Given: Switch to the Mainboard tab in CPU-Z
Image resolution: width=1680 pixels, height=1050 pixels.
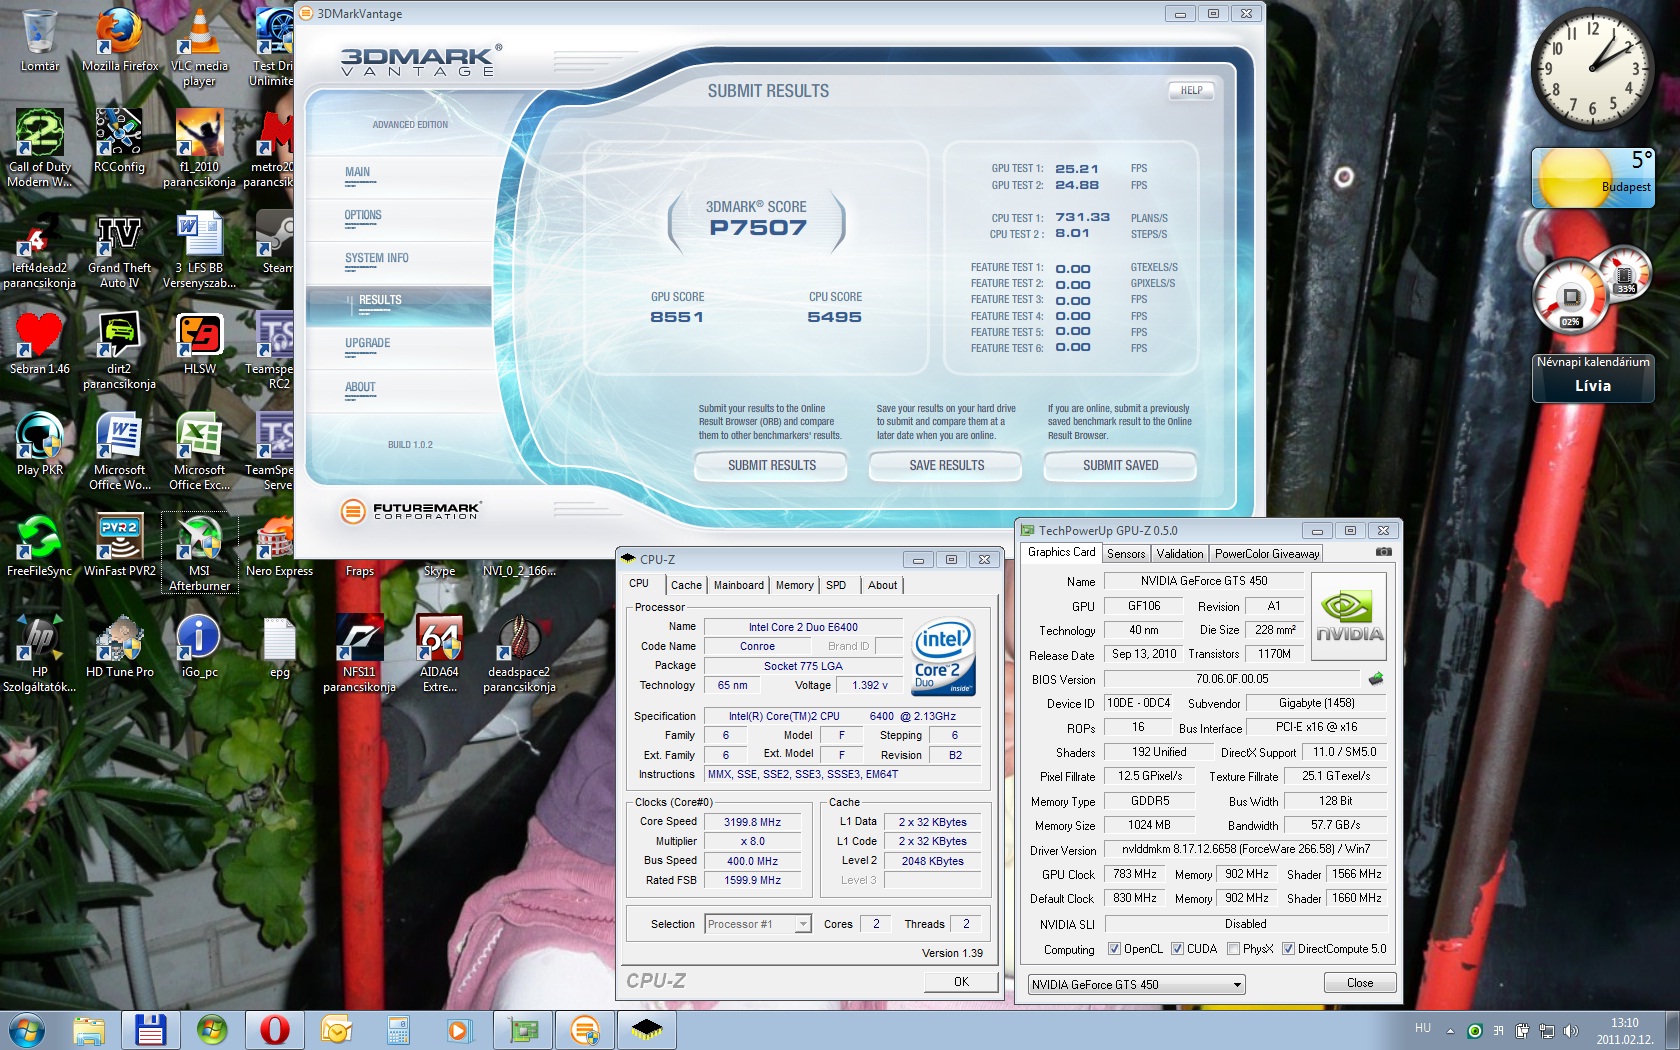Looking at the screenshot, I should tap(739, 585).
